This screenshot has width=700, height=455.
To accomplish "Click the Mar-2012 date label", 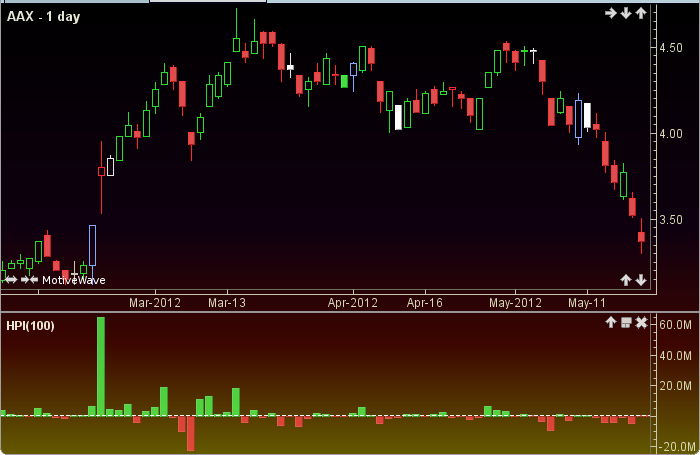I will coord(155,303).
